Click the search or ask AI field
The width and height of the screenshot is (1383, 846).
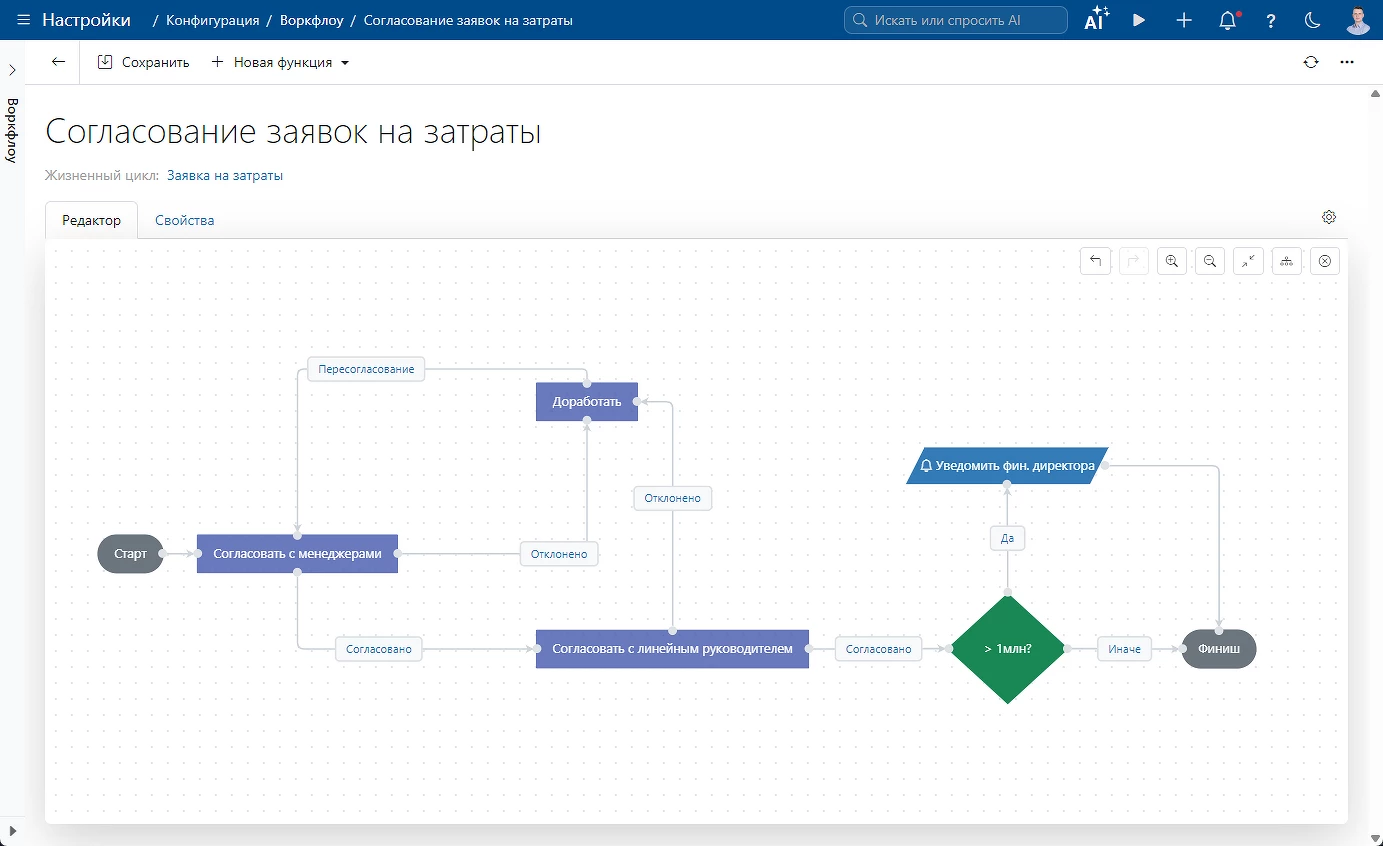[956, 20]
